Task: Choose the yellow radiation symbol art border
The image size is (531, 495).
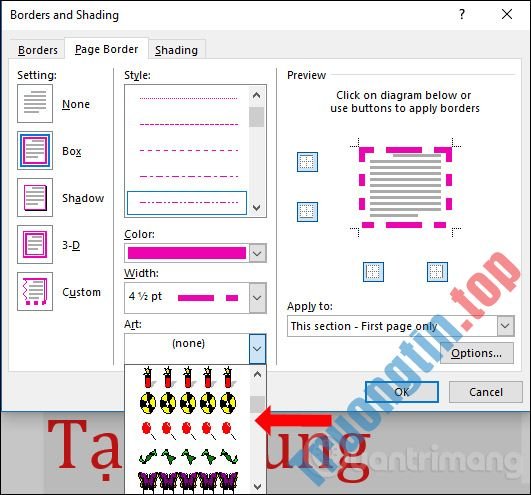Action: (x=188, y=403)
